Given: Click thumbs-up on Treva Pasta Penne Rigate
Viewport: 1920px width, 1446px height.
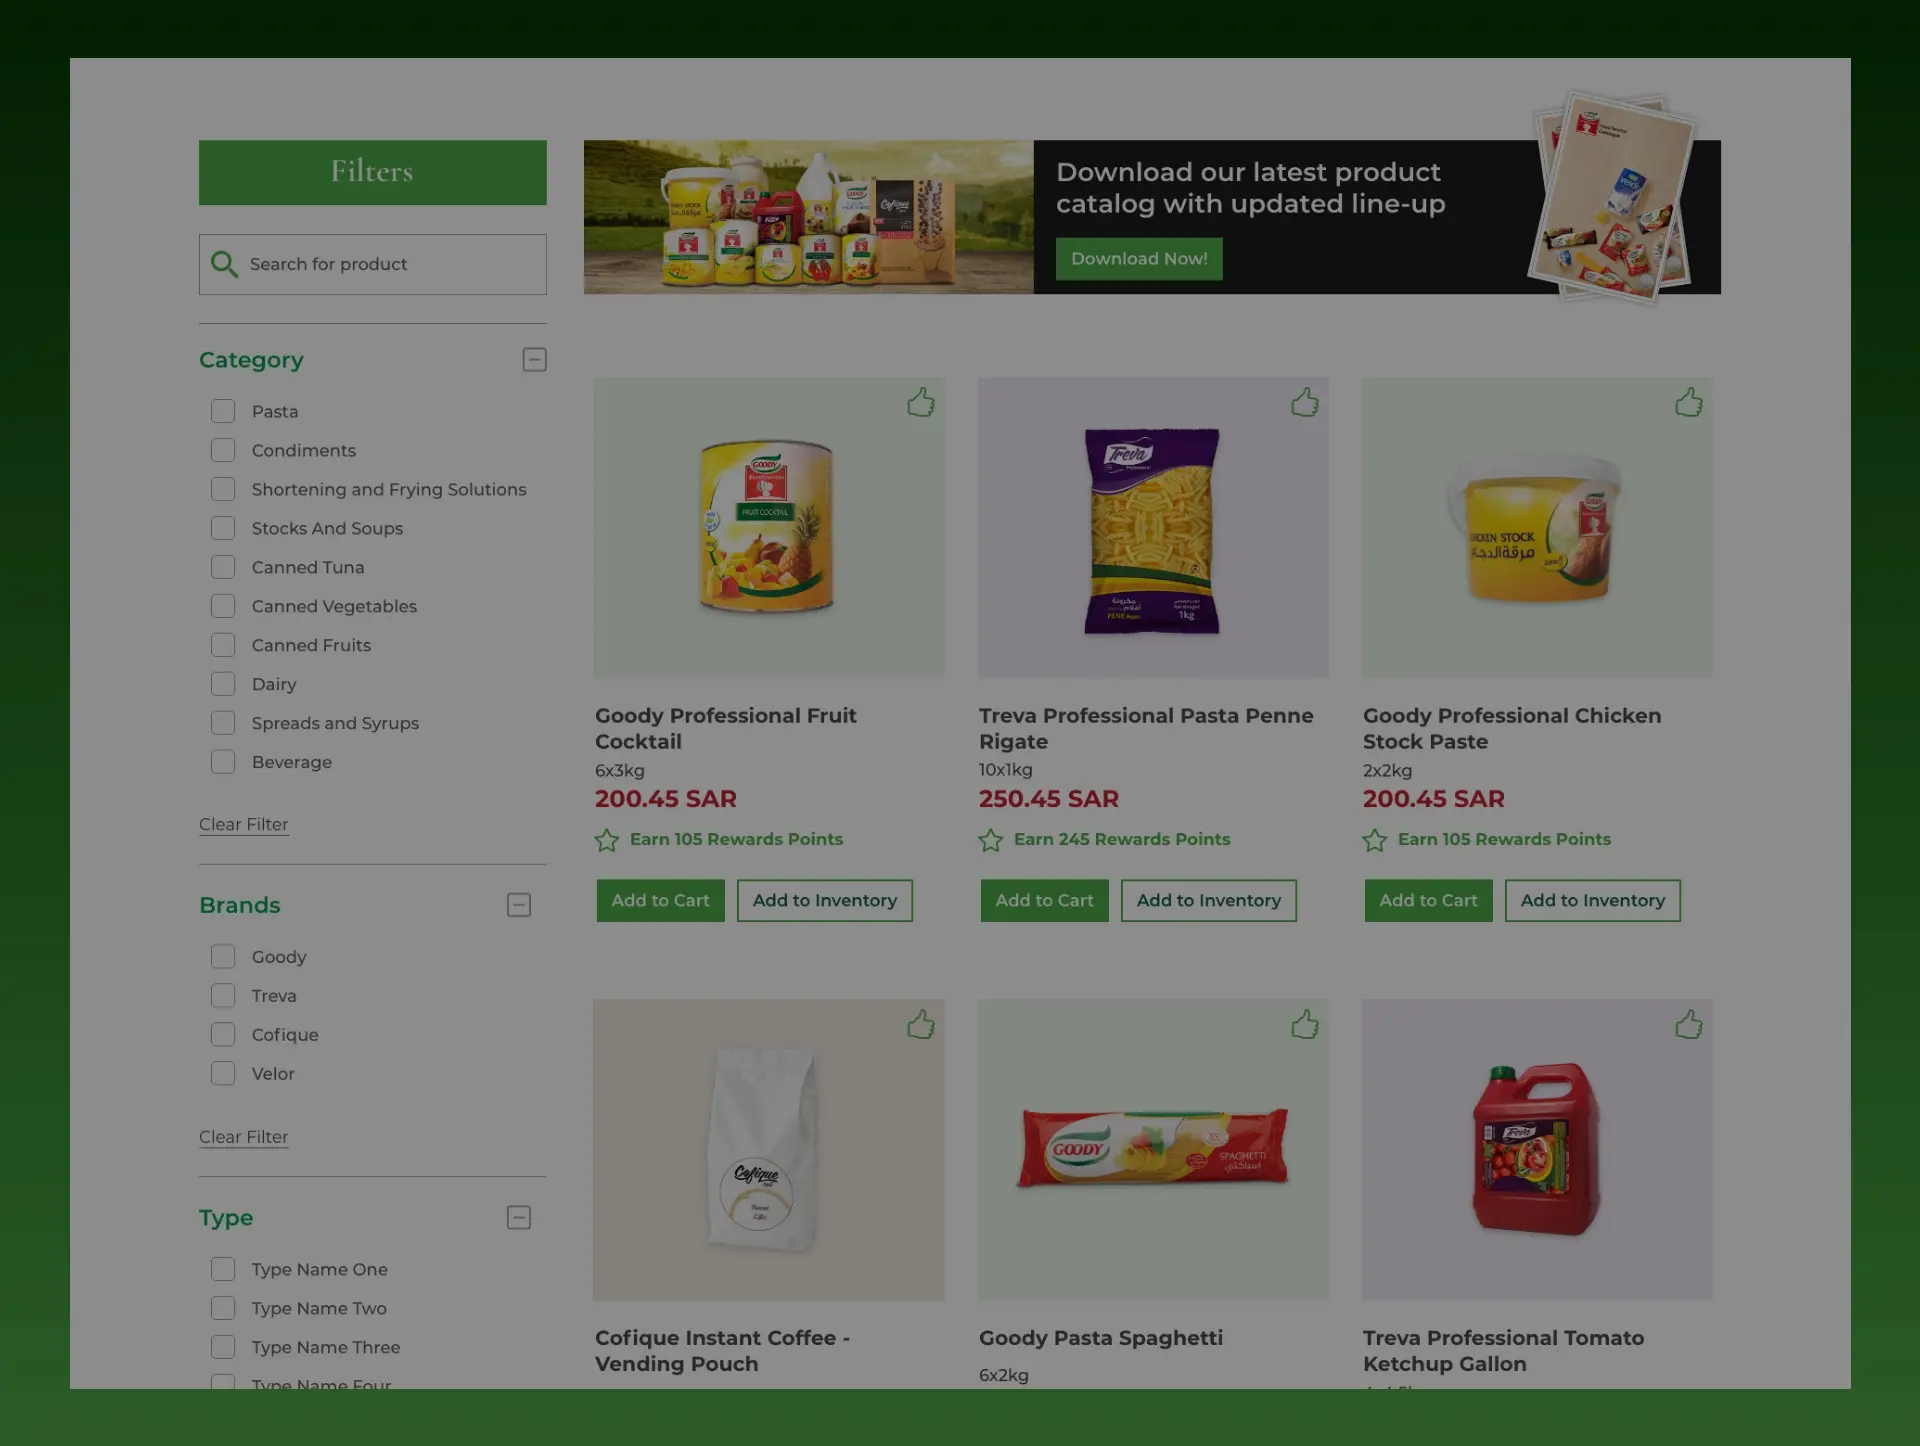Looking at the screenshot, I should [x=1304, y=402].
